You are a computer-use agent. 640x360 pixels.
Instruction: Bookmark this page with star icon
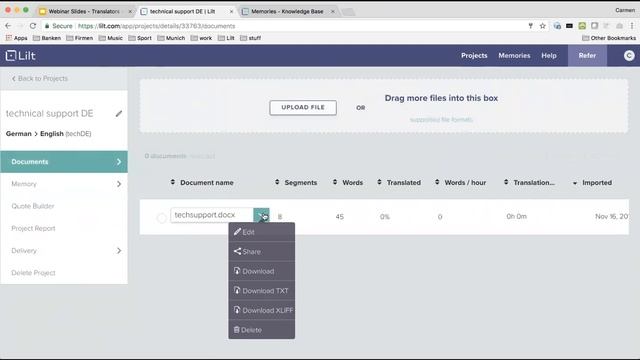point(542,26)
